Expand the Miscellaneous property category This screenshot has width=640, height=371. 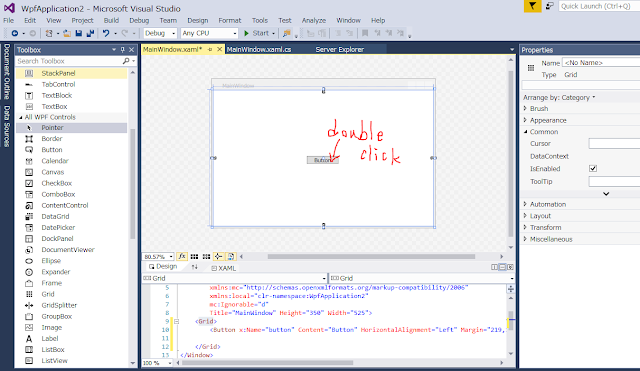(525, 239)
